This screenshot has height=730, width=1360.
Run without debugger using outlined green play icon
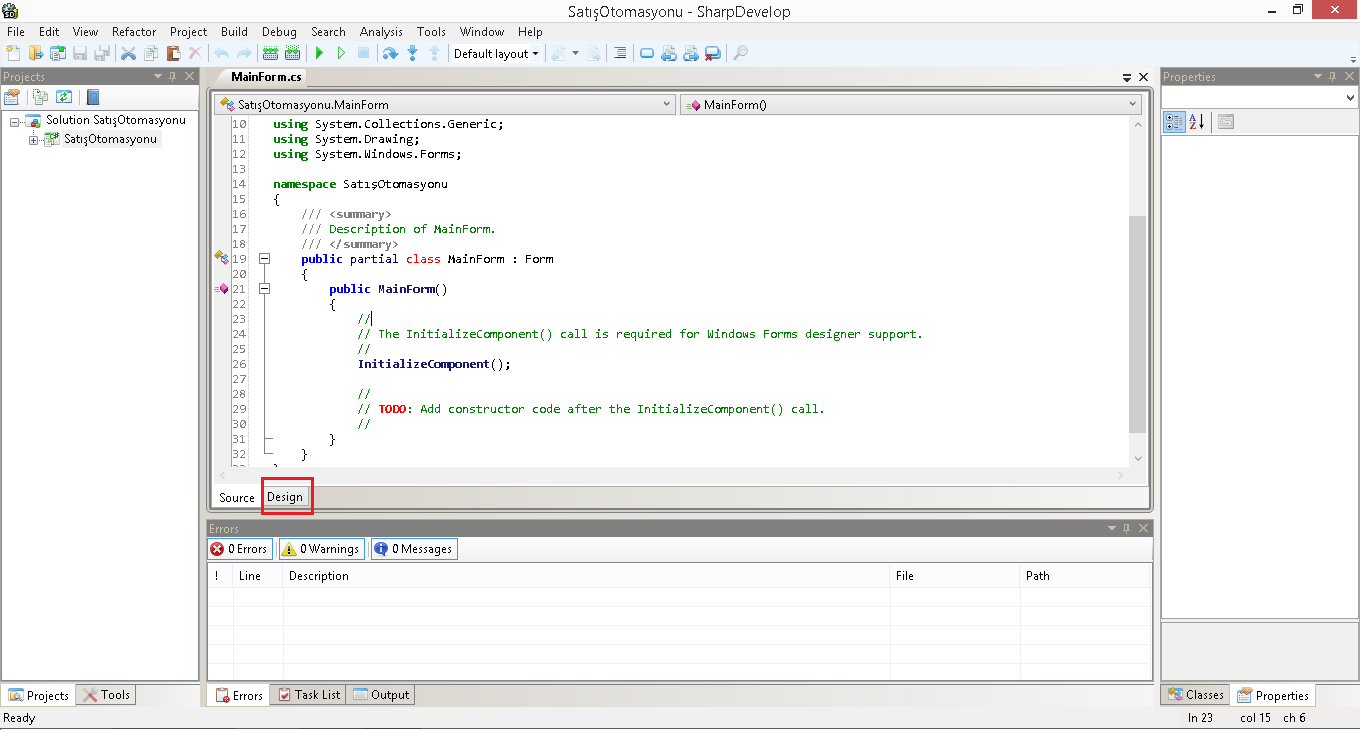pos(341,53)
